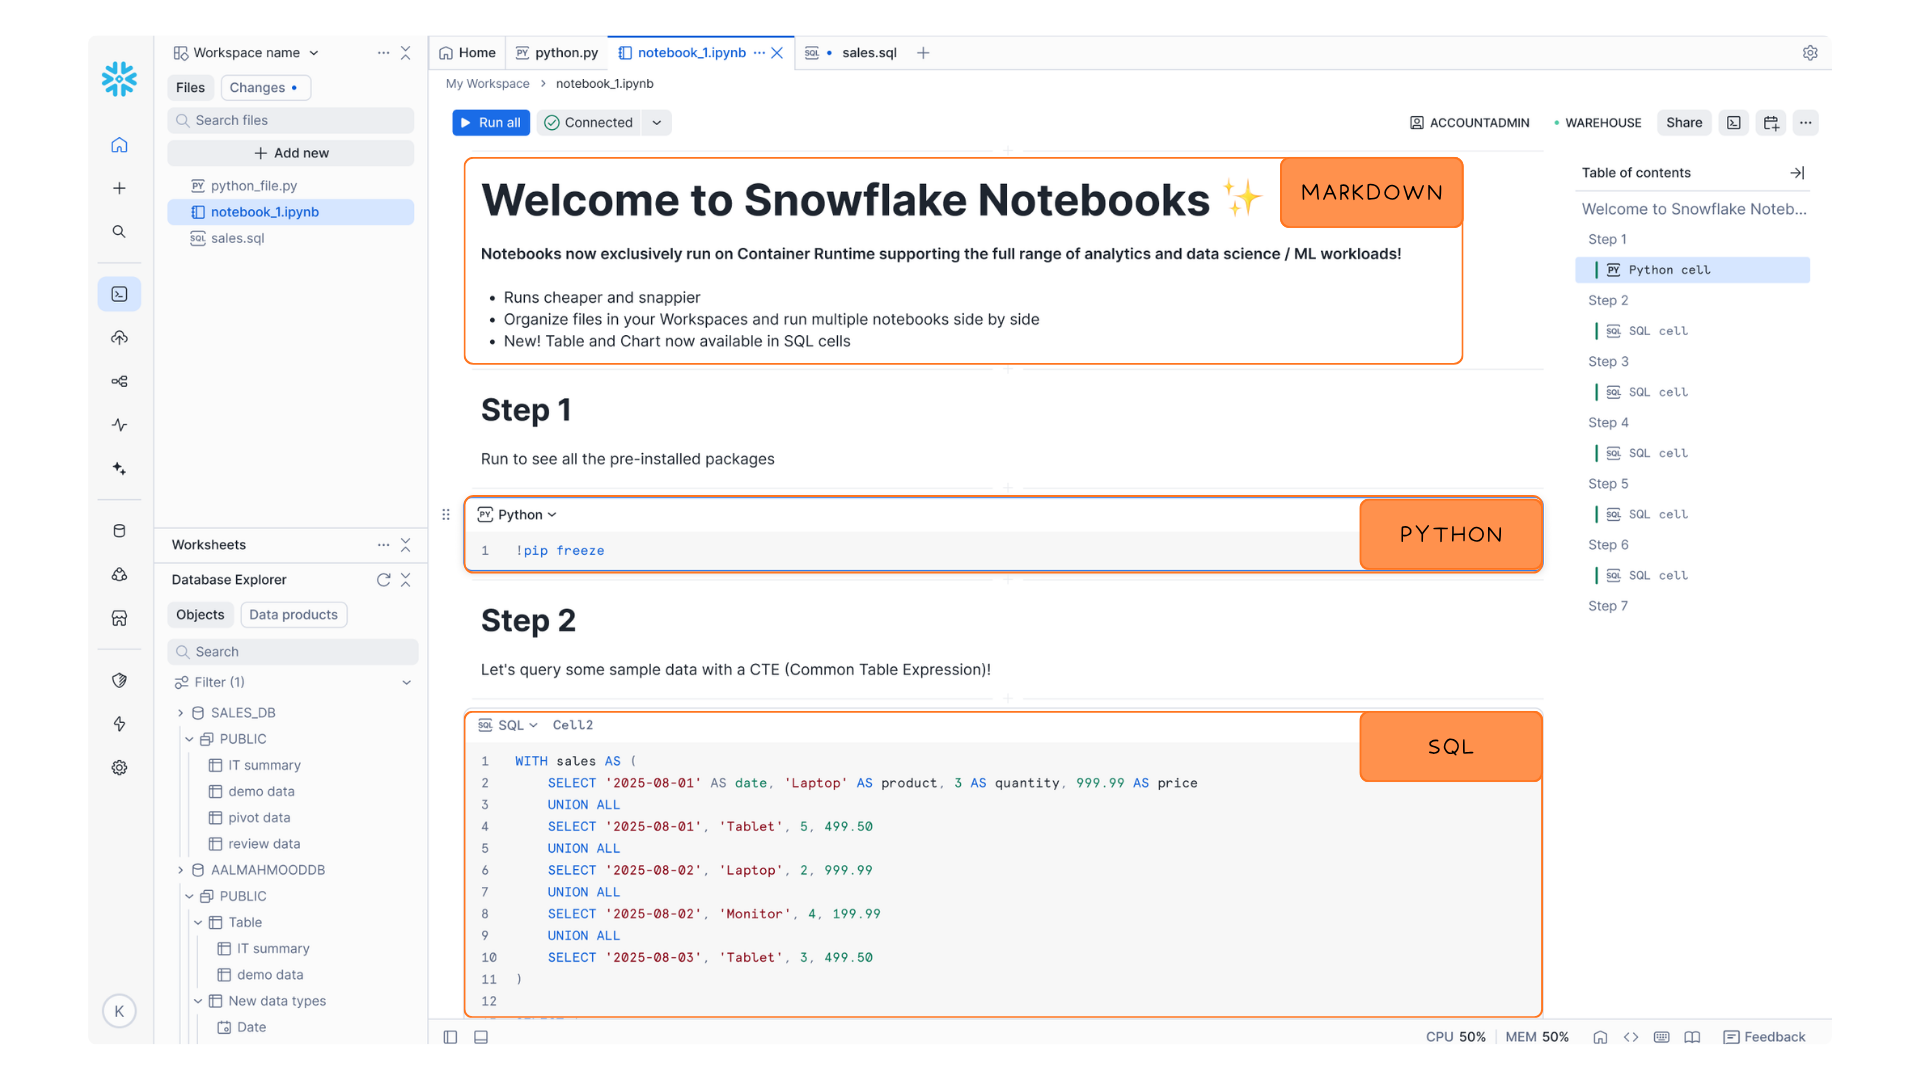Collapse the Table node under AALMAHMOODDB

click(197, 922)
